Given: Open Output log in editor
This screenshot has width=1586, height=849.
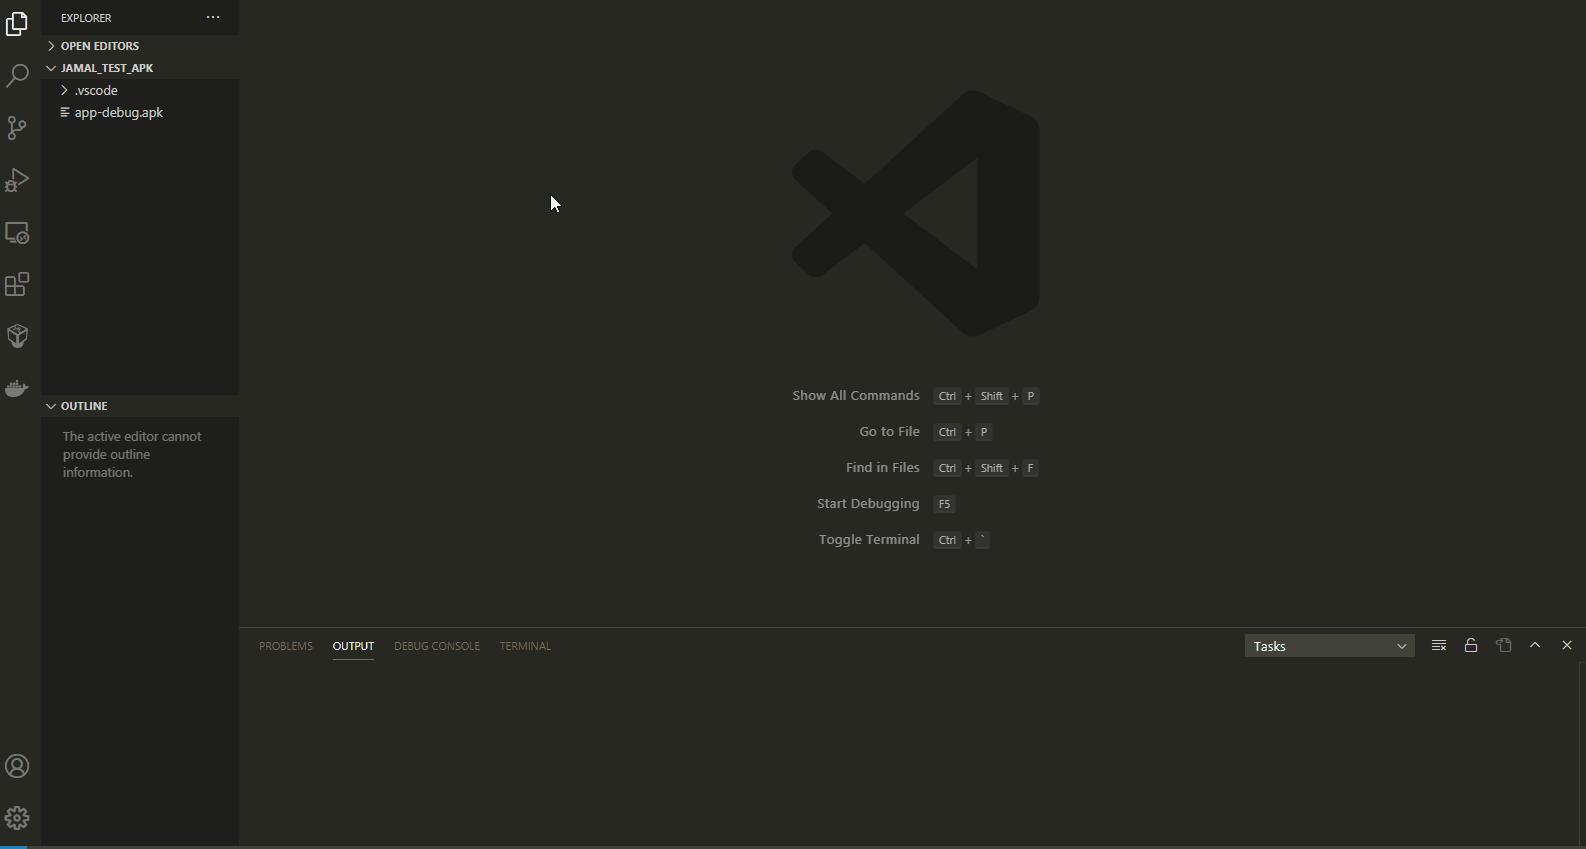Looking at the screenshot, I should click(x=1503, y=645).
